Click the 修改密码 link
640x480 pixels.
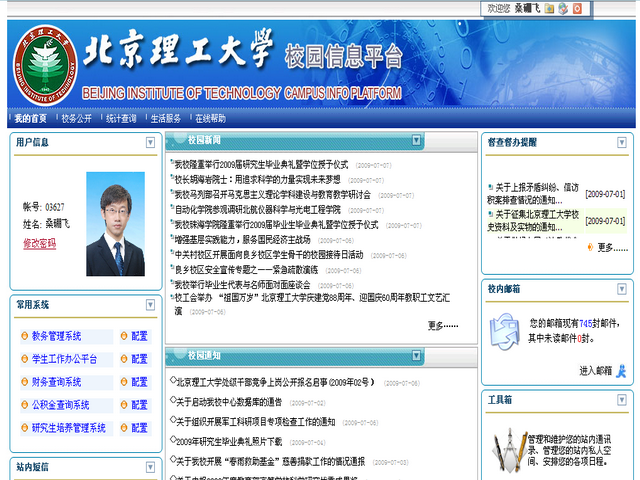(39, 243)
